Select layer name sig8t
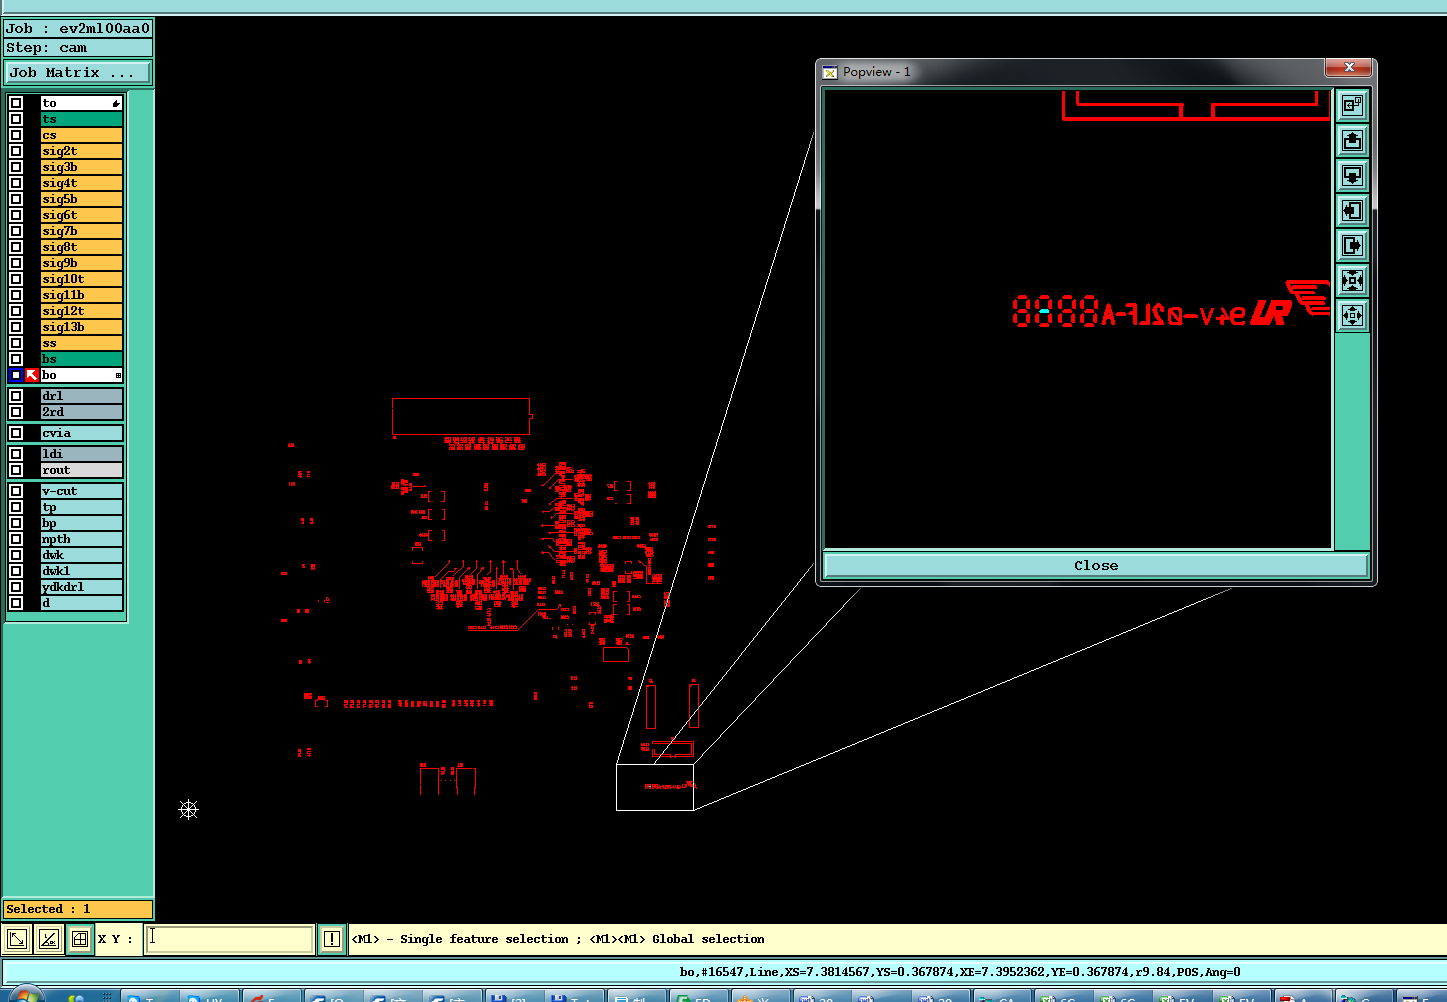The height and width of the screenshot is (1002, 1447). pos(81,247)
